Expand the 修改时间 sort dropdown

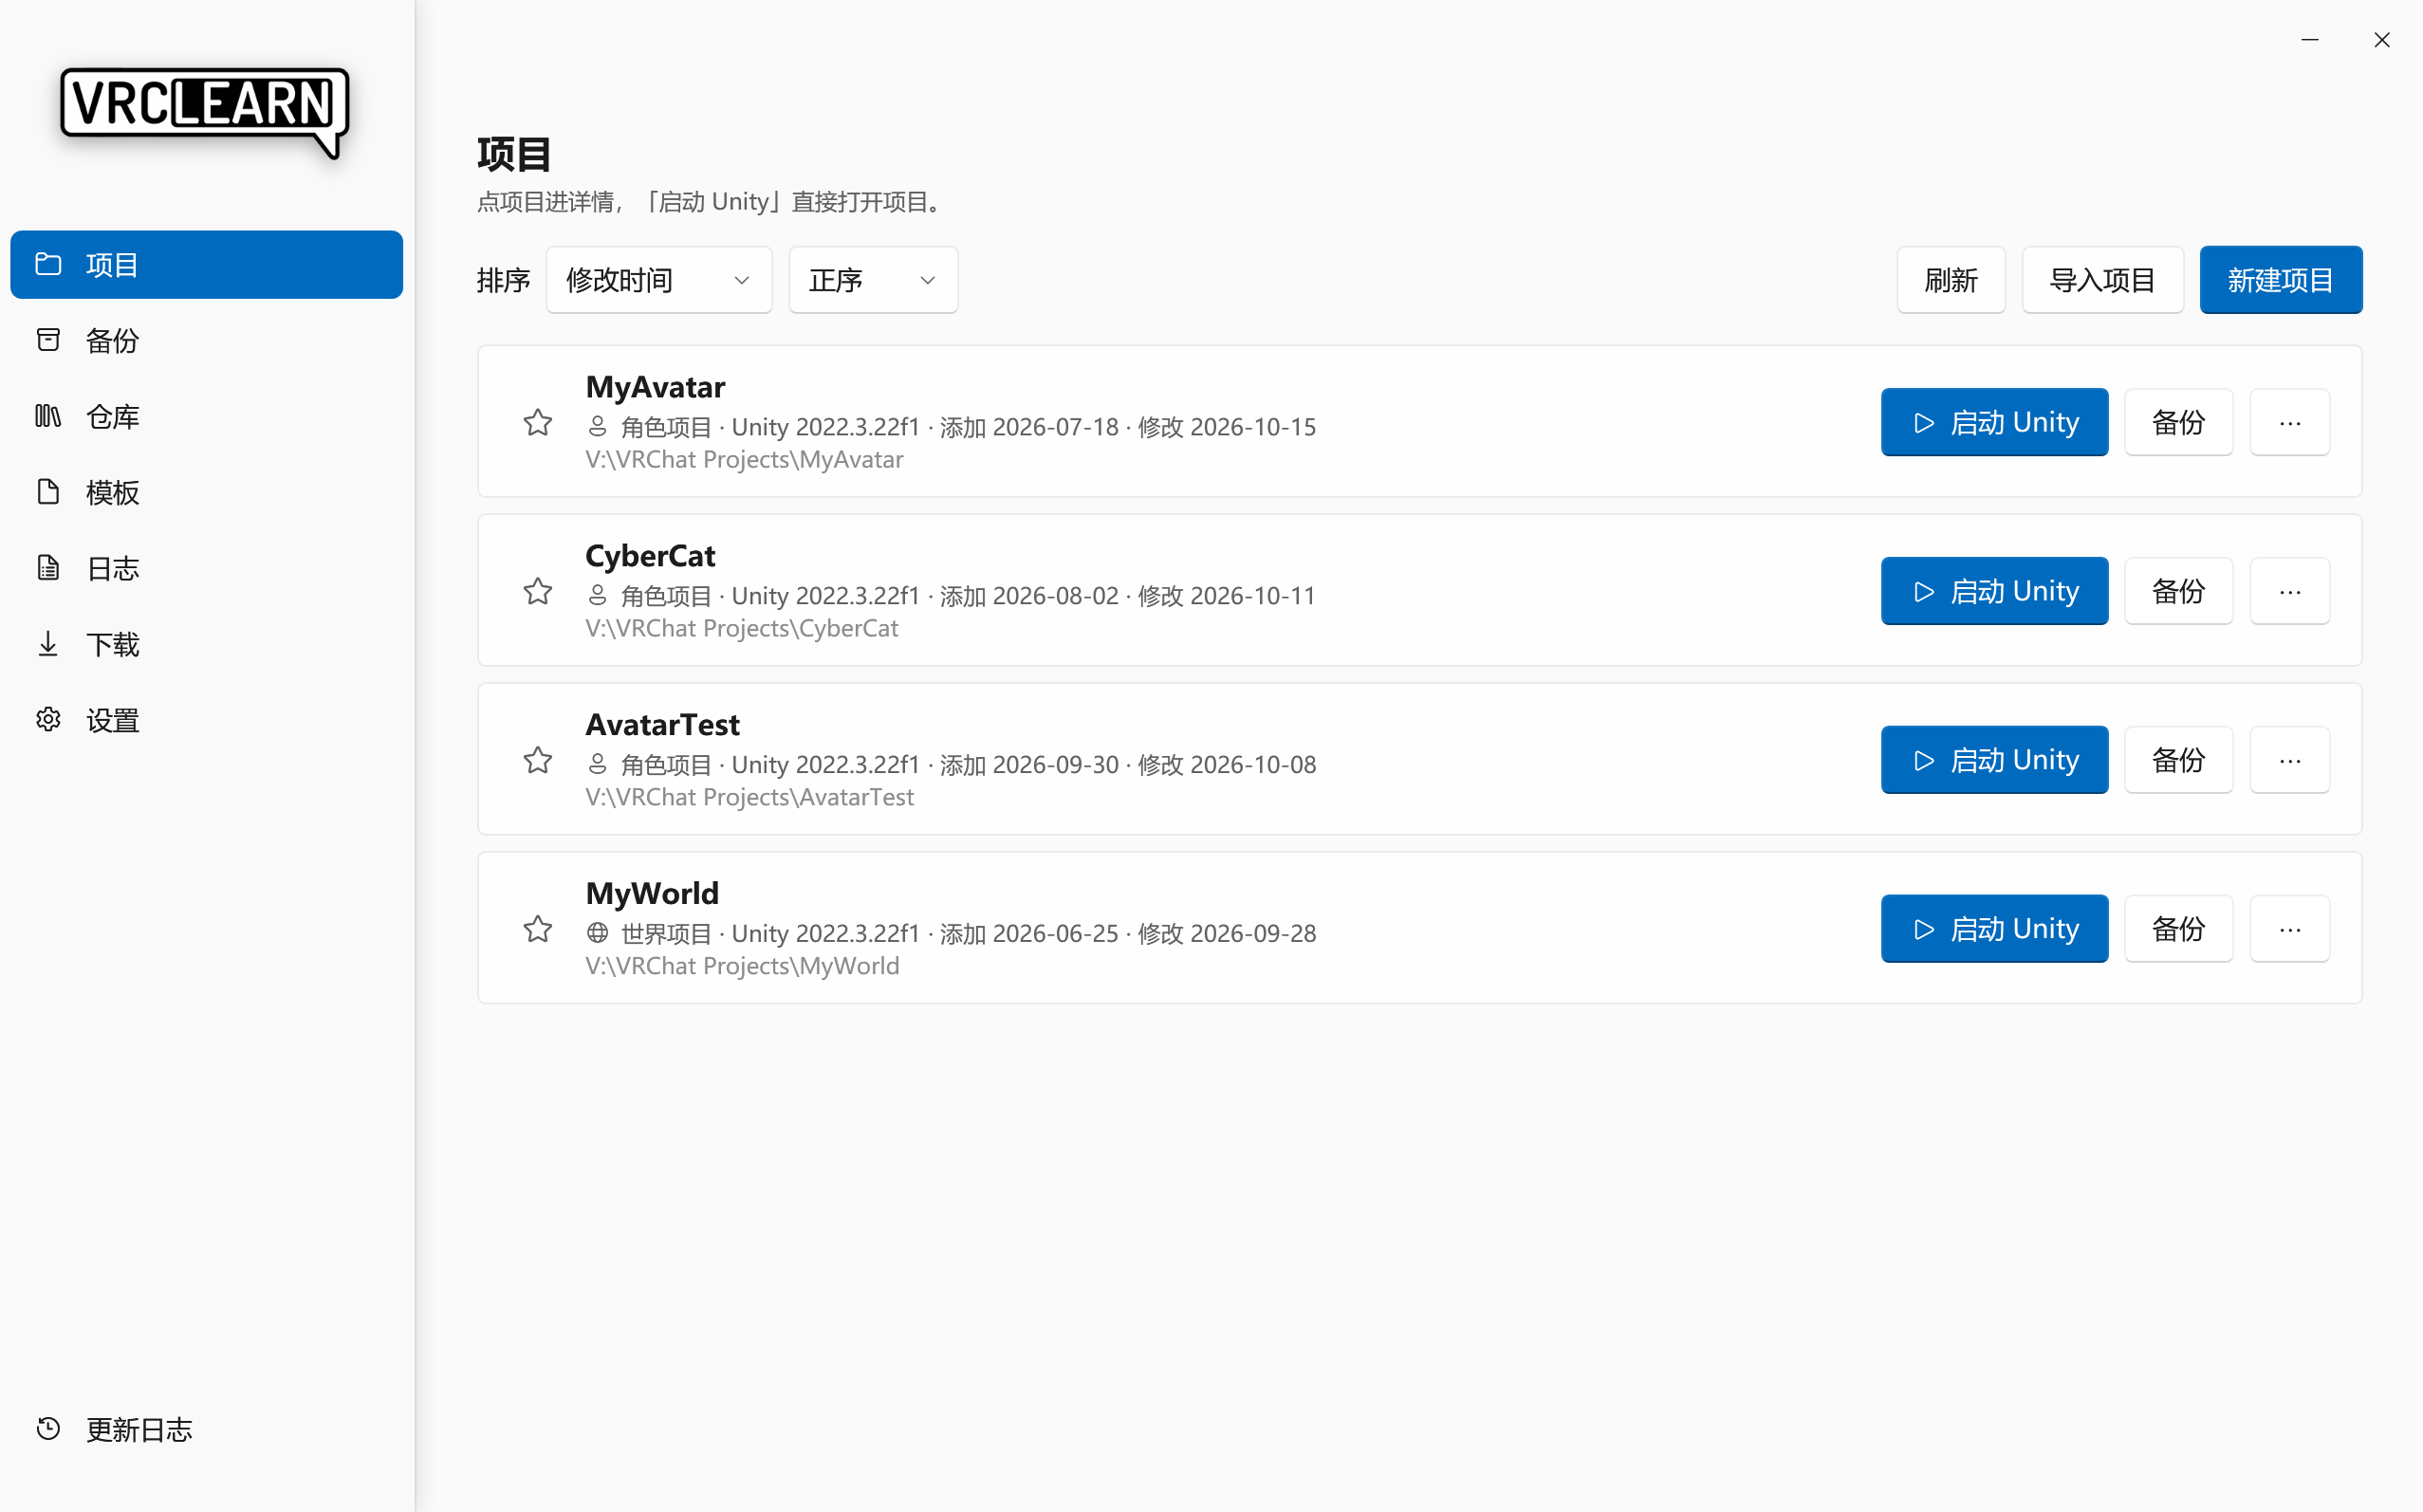(659, 280)
